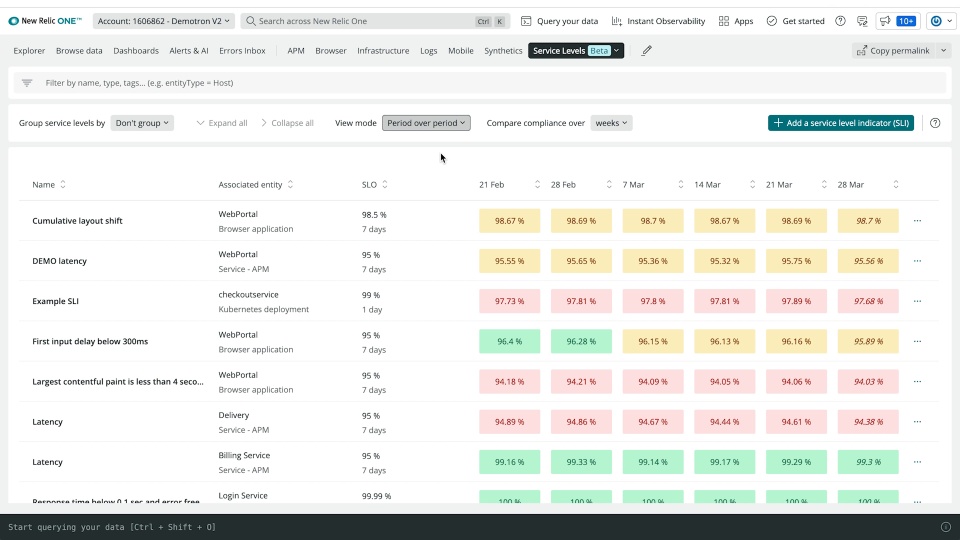Open the user account avatar menu
Viewport: 960px width, 540px height.
940,21
